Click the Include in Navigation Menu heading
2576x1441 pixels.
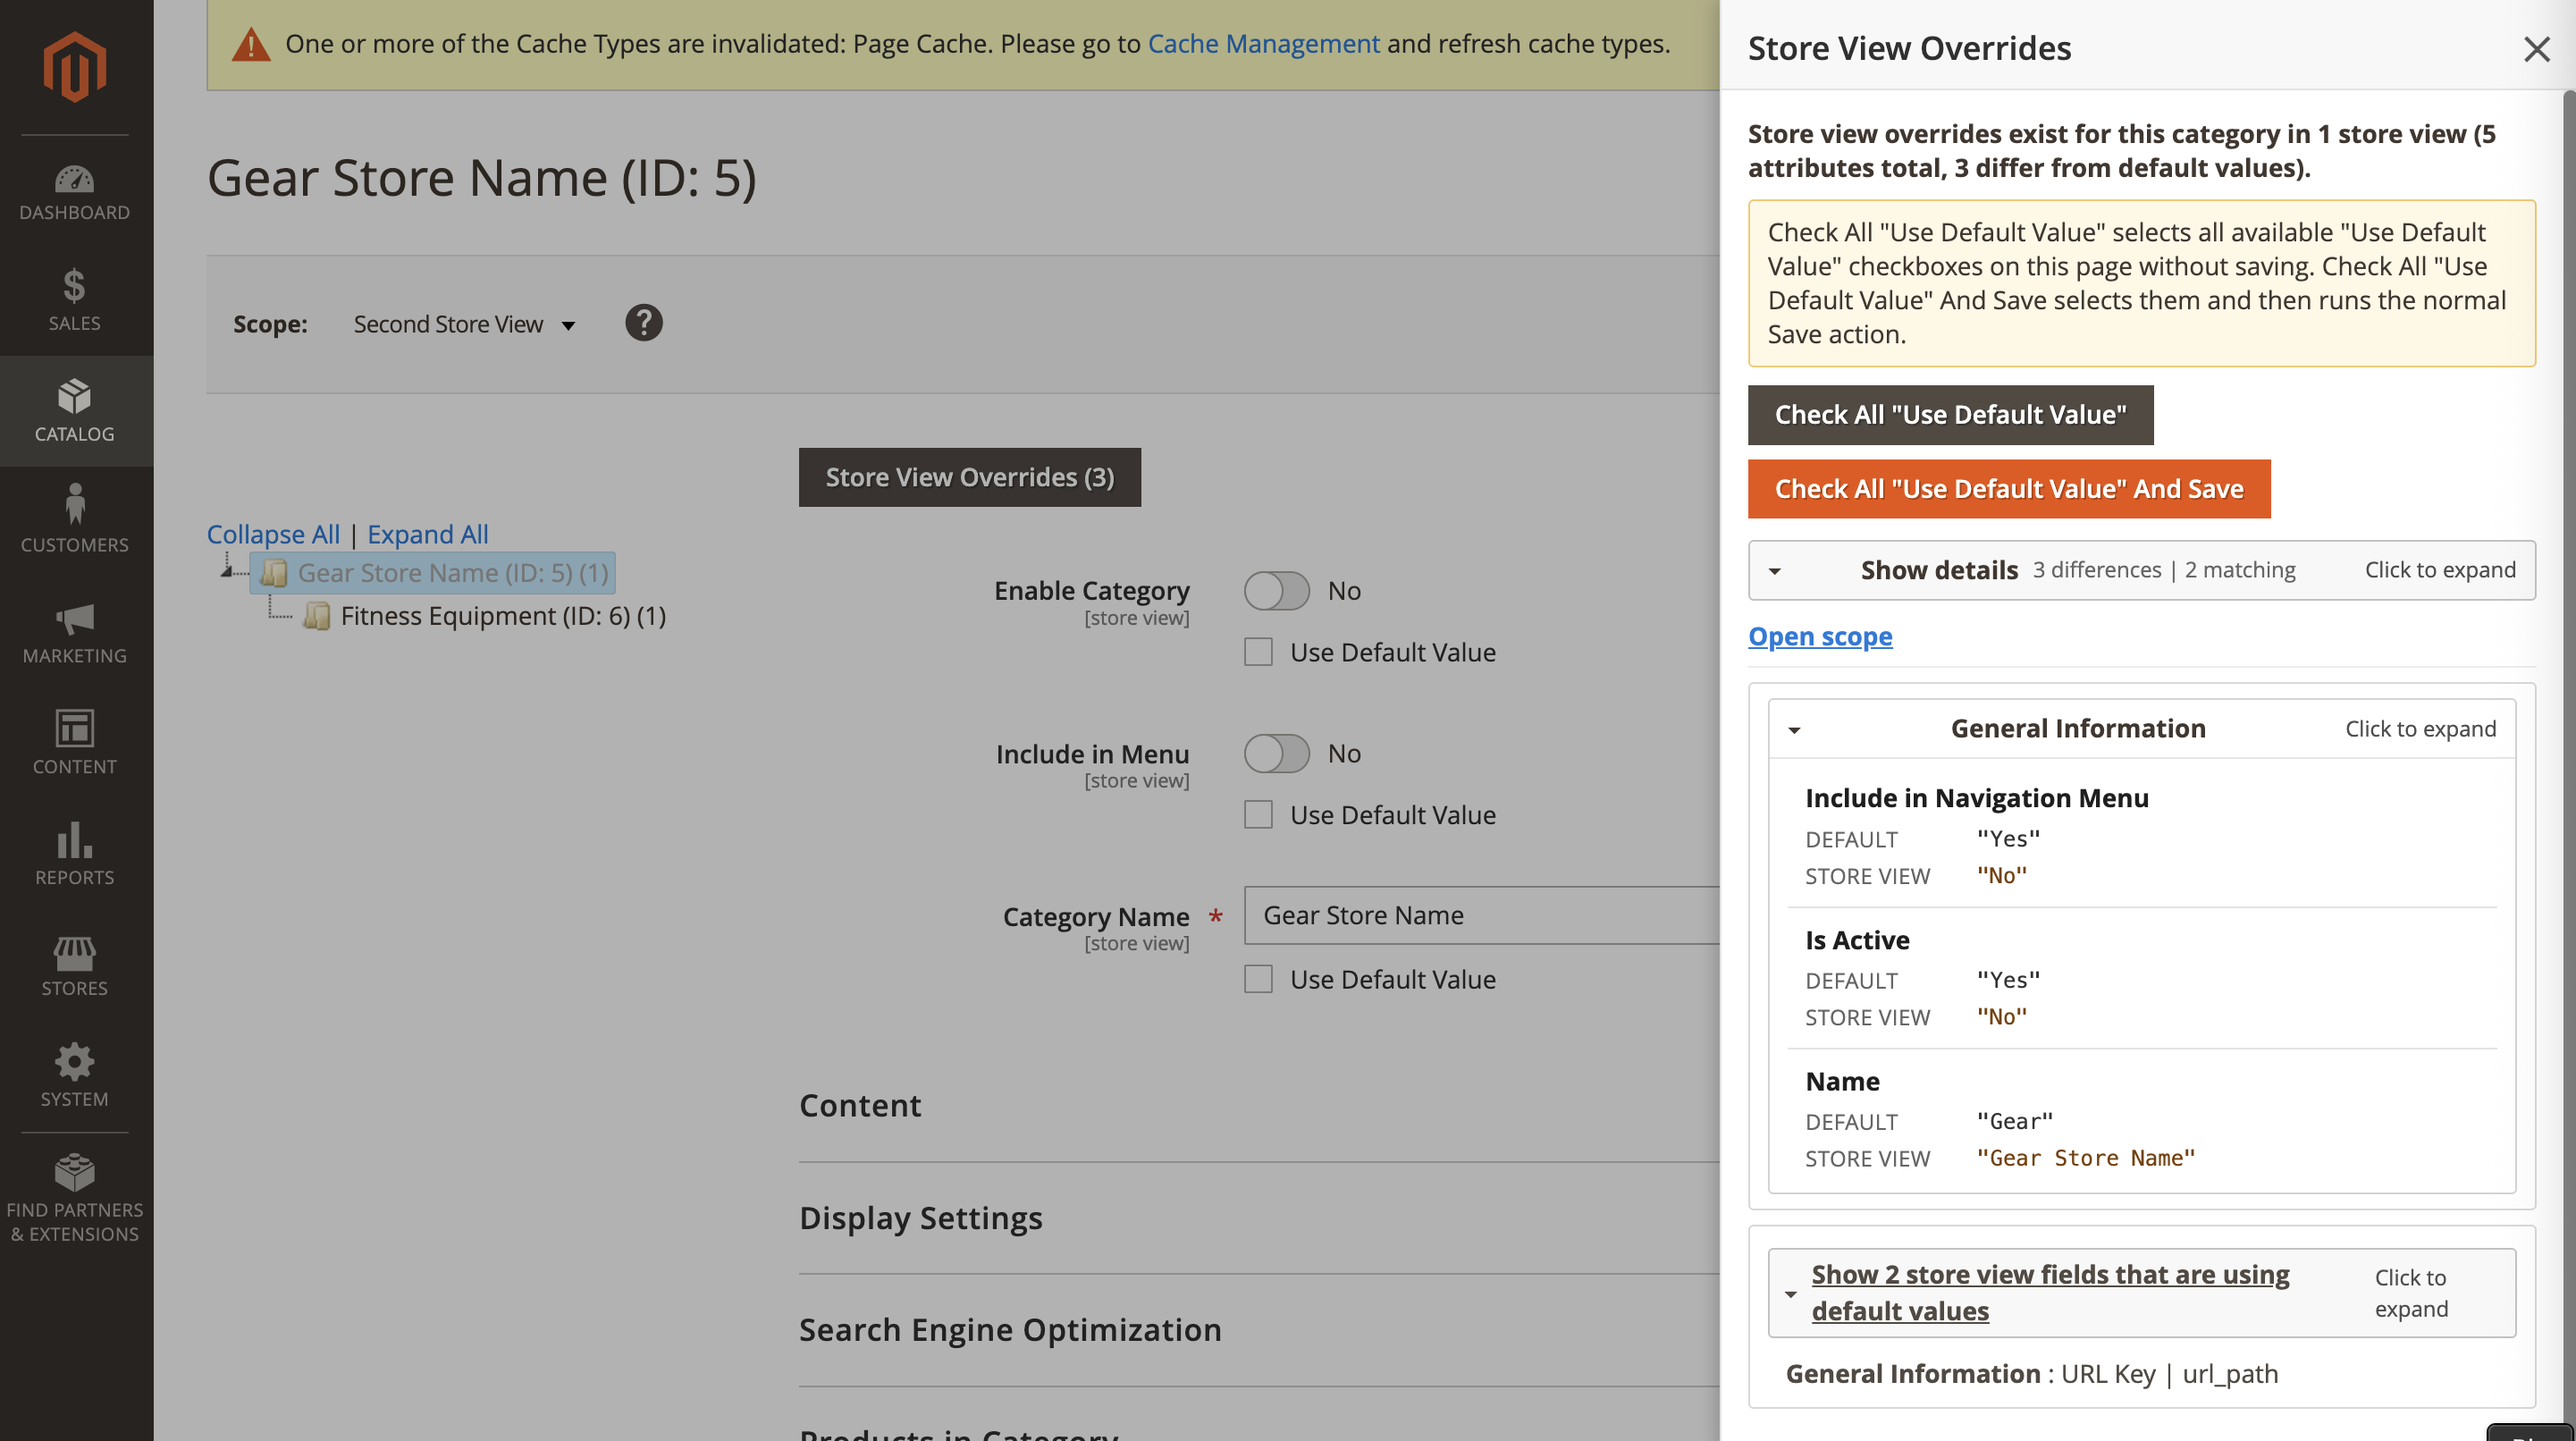pos(1976,798)
